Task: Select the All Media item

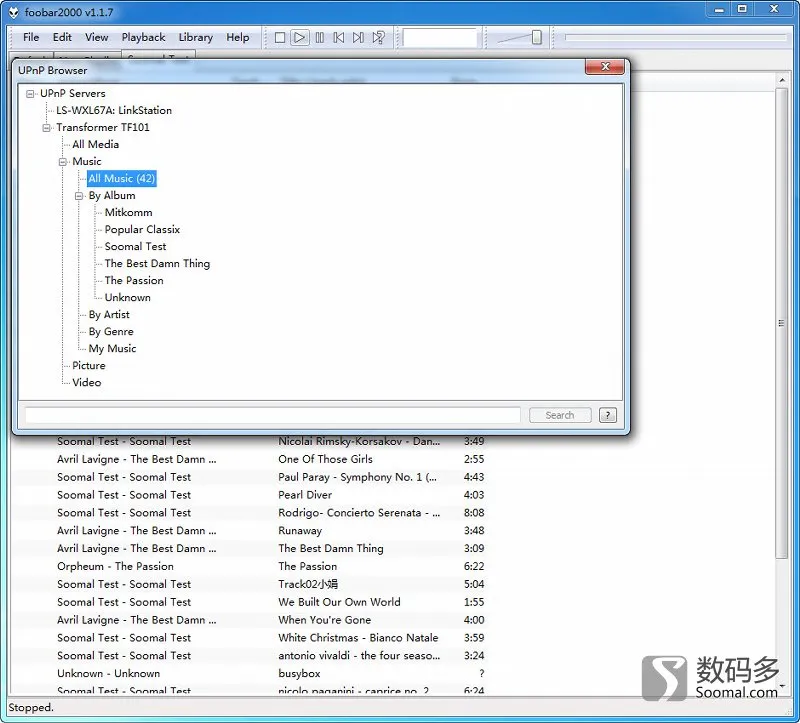Action: click(x=95, y=144)
